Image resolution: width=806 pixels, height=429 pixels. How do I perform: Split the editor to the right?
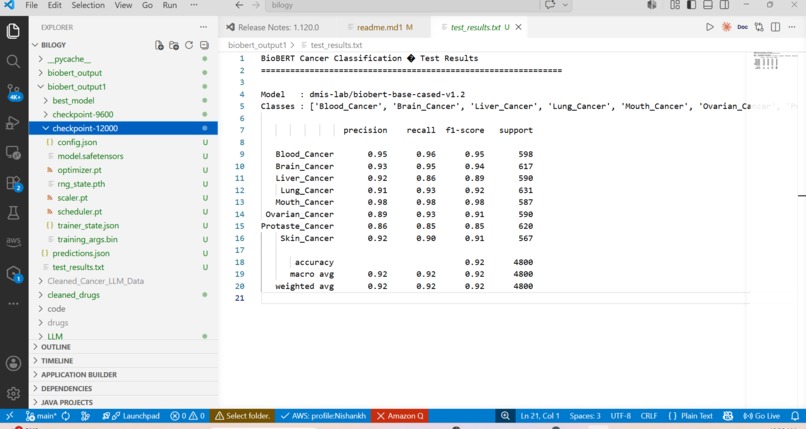(775, 27)
